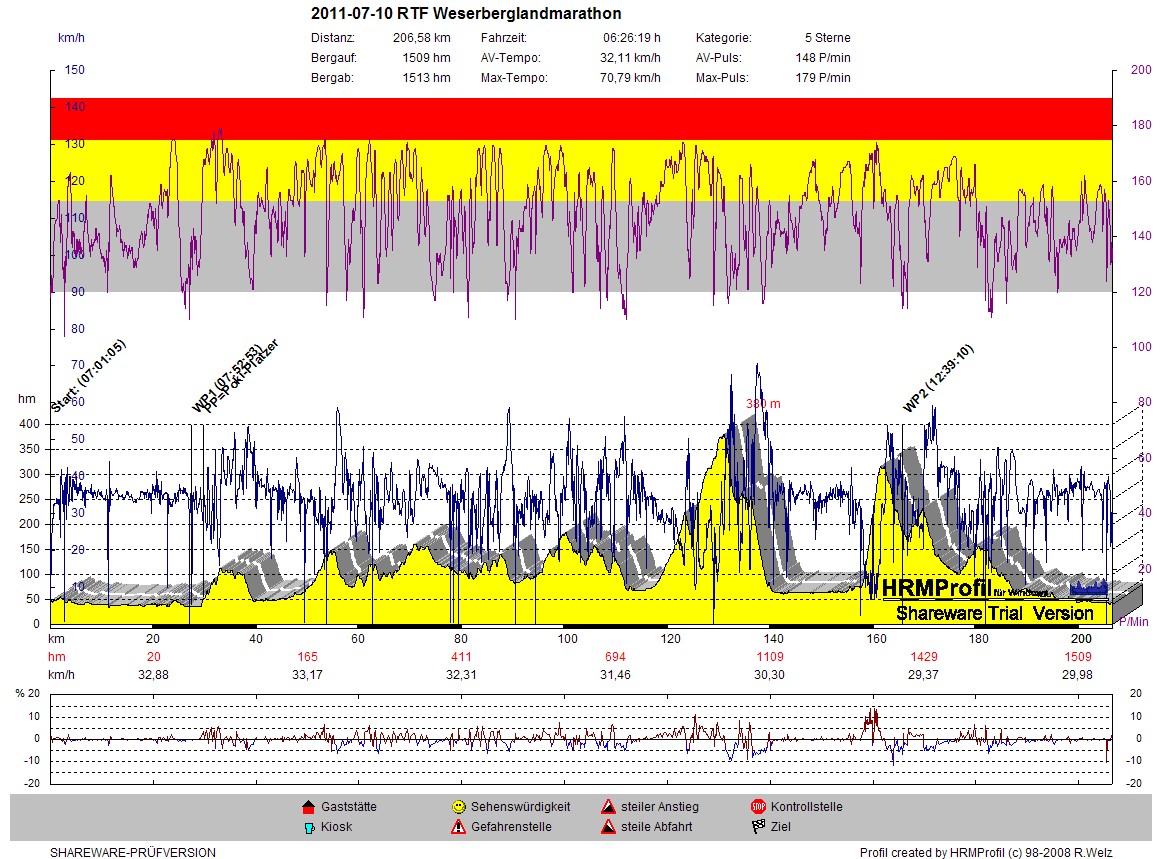Screen dimensions: 1162x859
Task: Click the red heart rate zone band
Action: pos(580,118)
